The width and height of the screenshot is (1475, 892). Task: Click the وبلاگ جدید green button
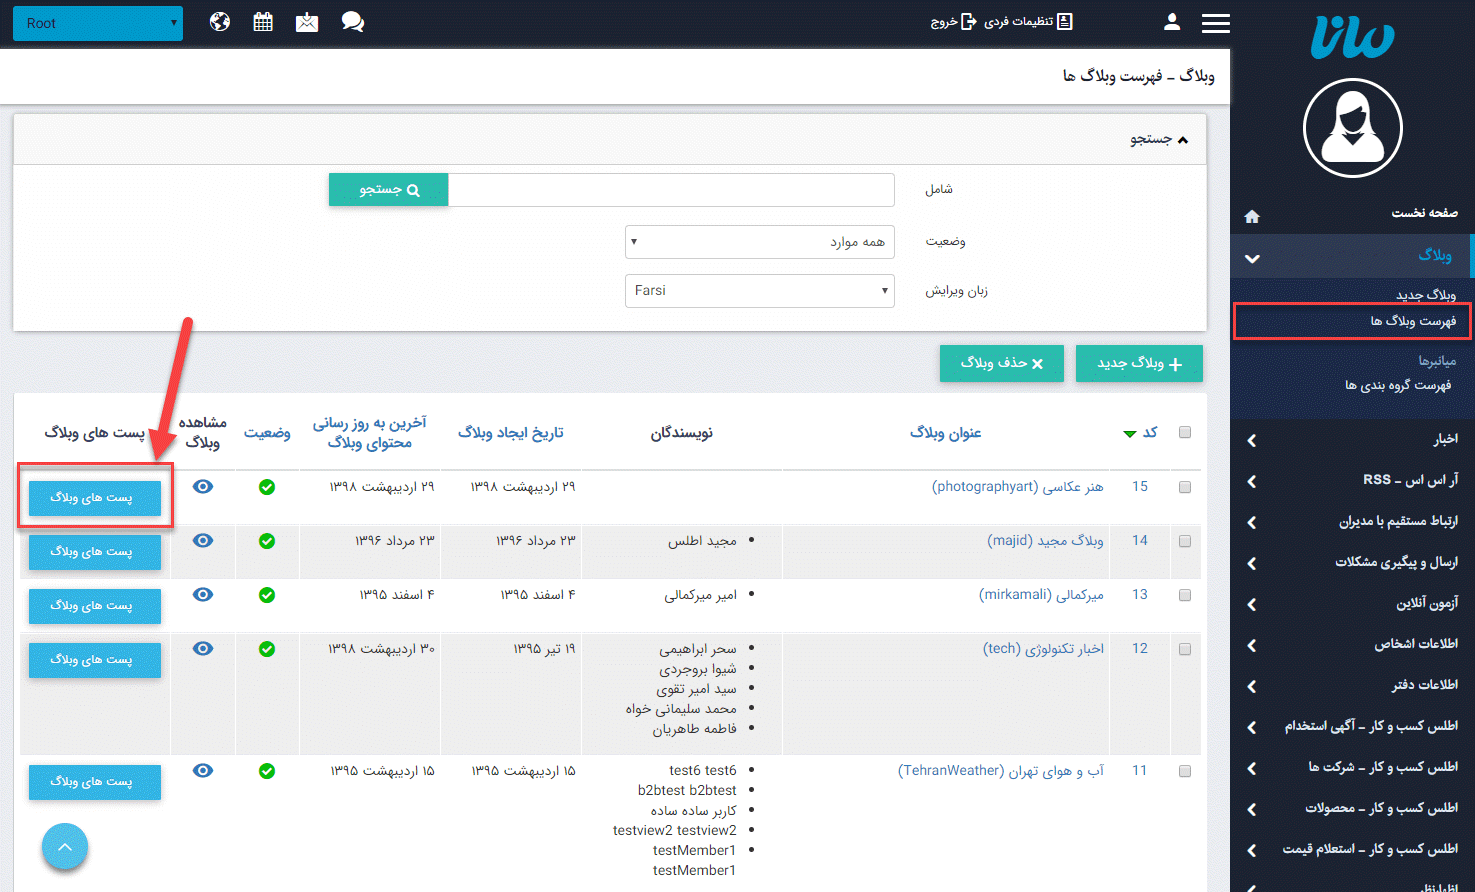pos(1139,363)
